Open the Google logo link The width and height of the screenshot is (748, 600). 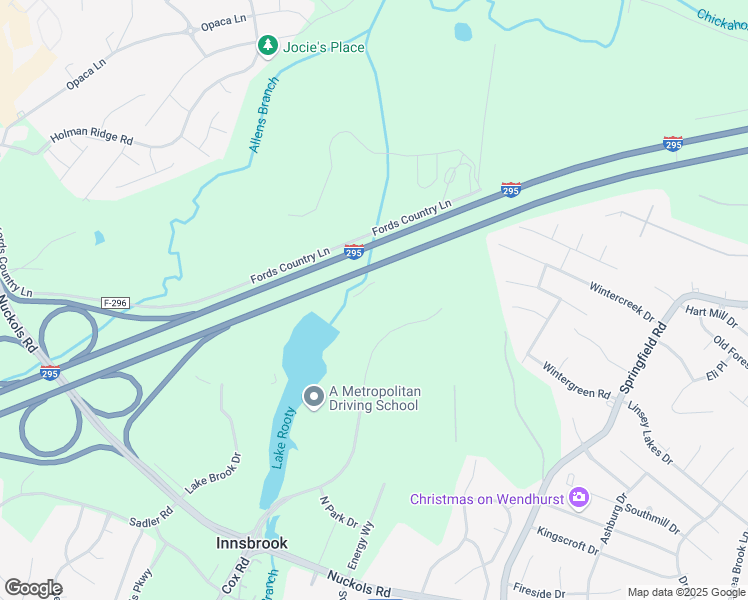point(33,588)
